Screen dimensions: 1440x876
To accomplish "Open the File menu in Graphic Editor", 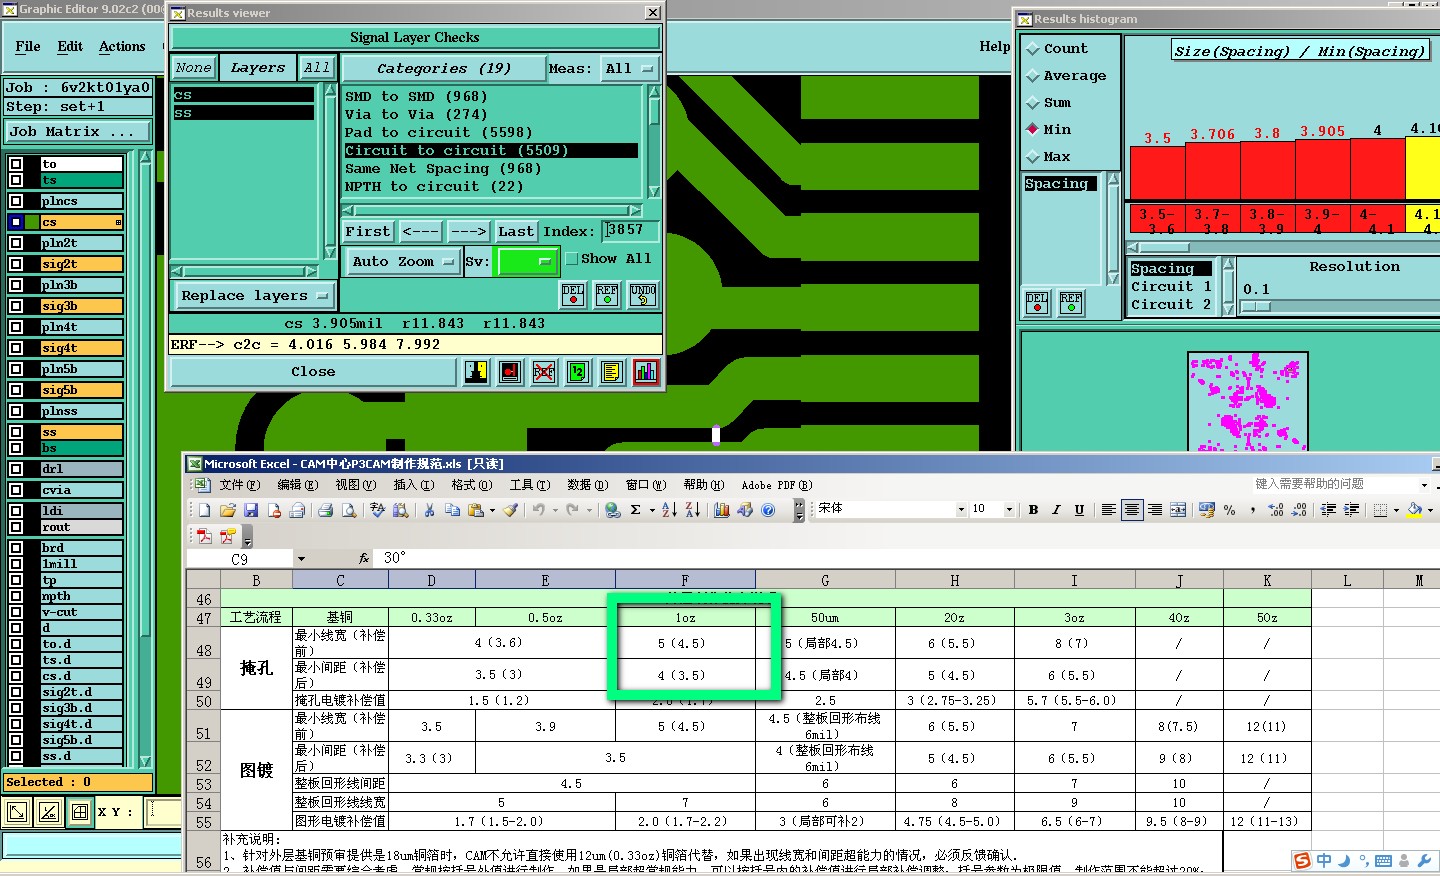I will (x=28, y=47).
